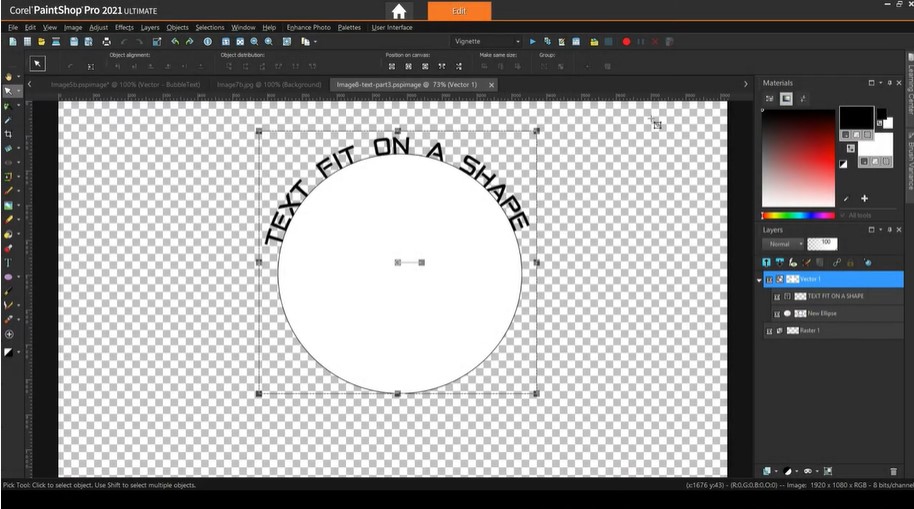
Task: Click the Open file folder icon
Action: (x=41, y=41)
